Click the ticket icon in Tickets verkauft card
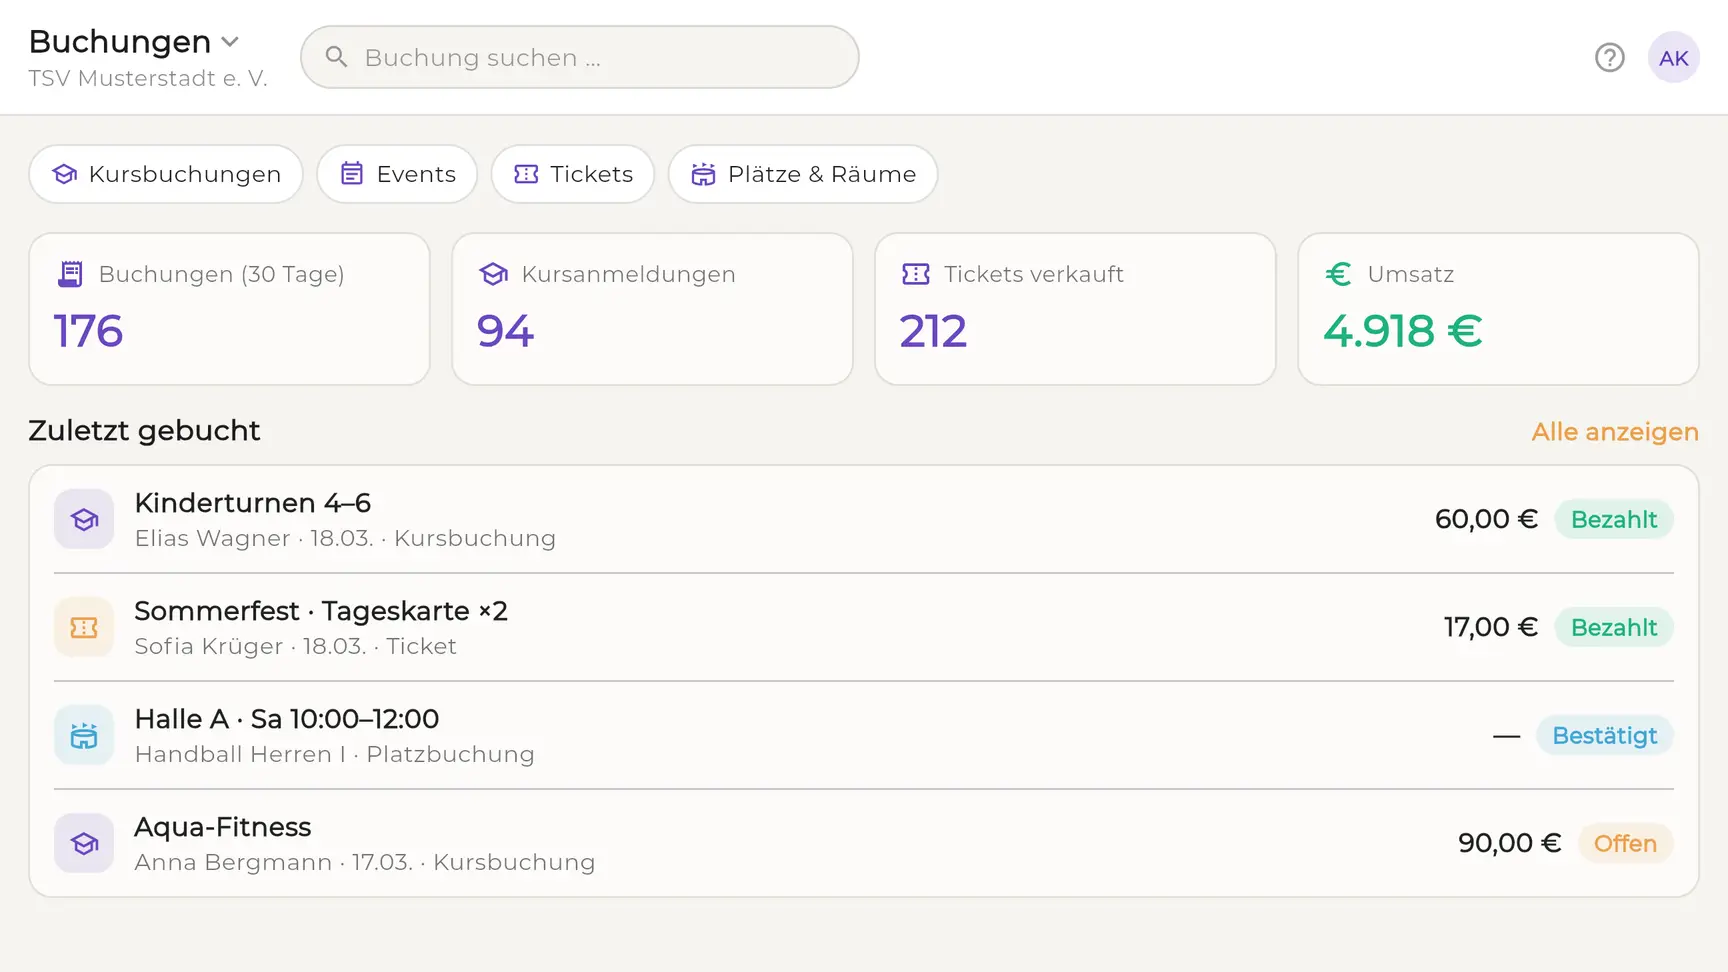 coord(916,274)
